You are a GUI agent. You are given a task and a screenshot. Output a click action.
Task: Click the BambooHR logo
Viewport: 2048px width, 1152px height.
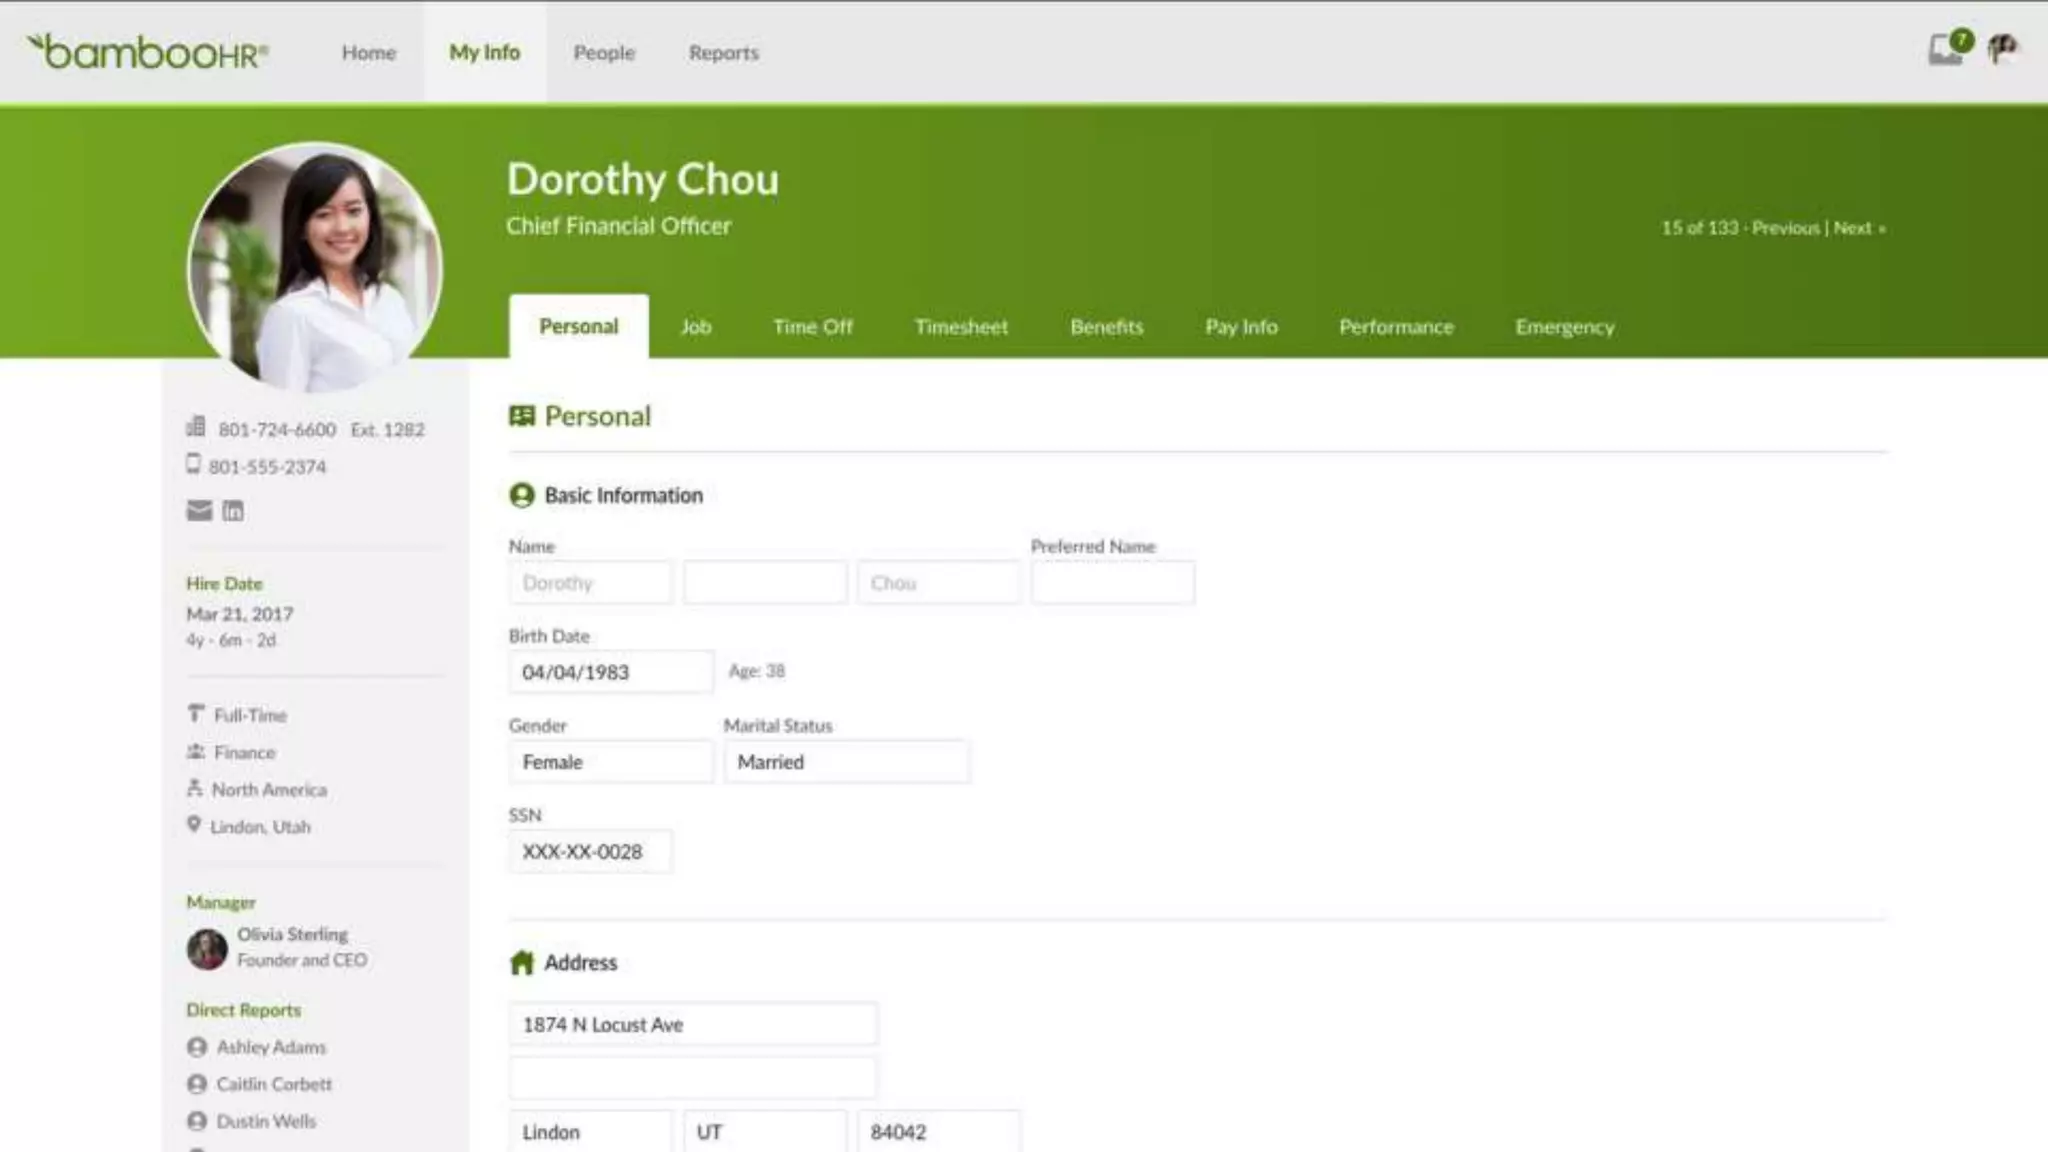(x=147, y=52)
